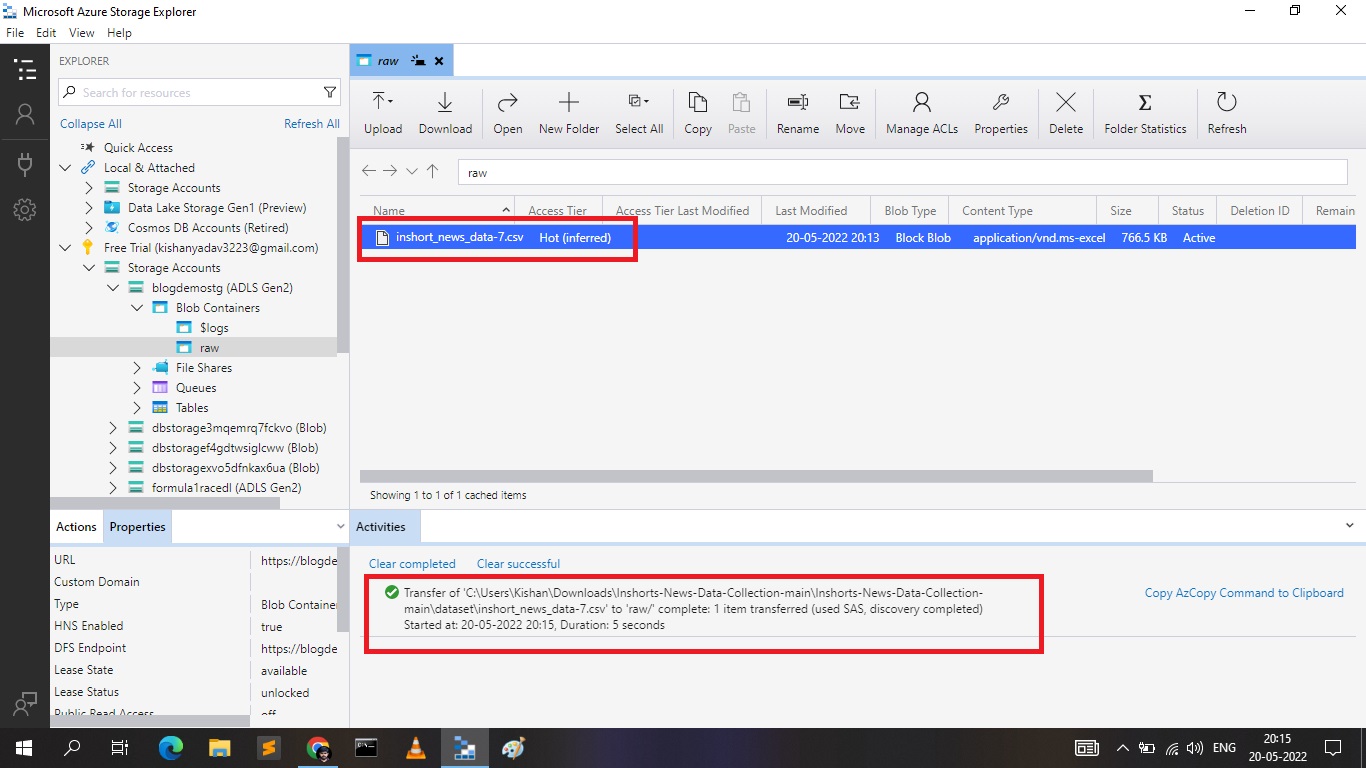The width and height of the screenshot is (1366, 768).
Task: Click the Upload toolbar button
Action: pos(383,113)
